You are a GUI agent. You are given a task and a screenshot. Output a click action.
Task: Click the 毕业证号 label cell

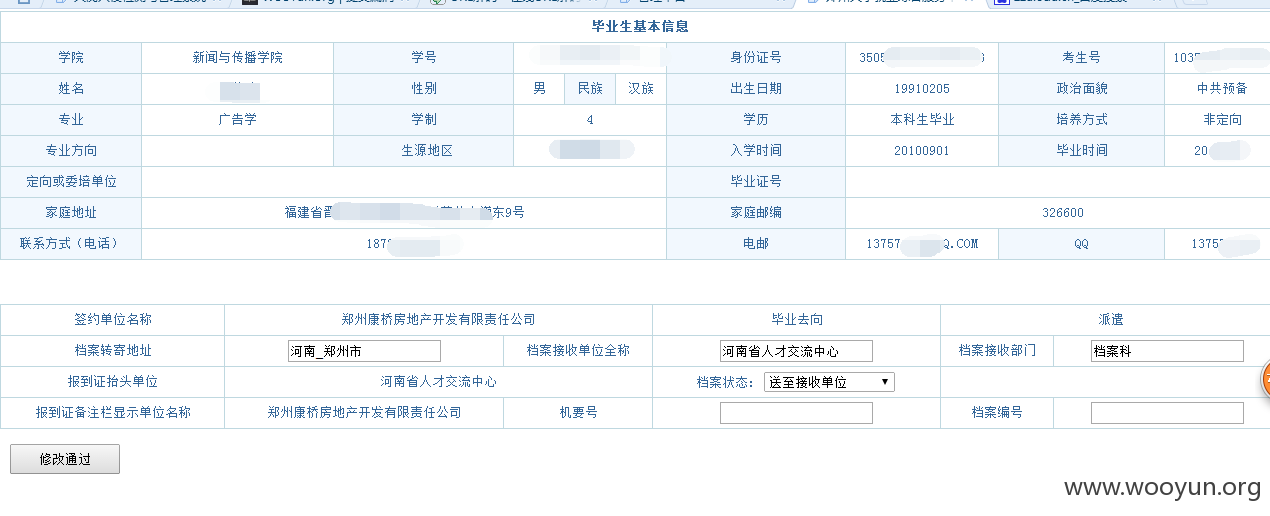pyautogui.click(x=756, y=182)
